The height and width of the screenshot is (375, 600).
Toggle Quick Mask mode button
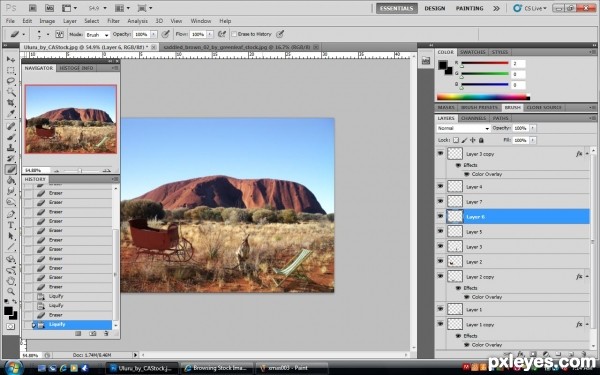click(11, 326)
